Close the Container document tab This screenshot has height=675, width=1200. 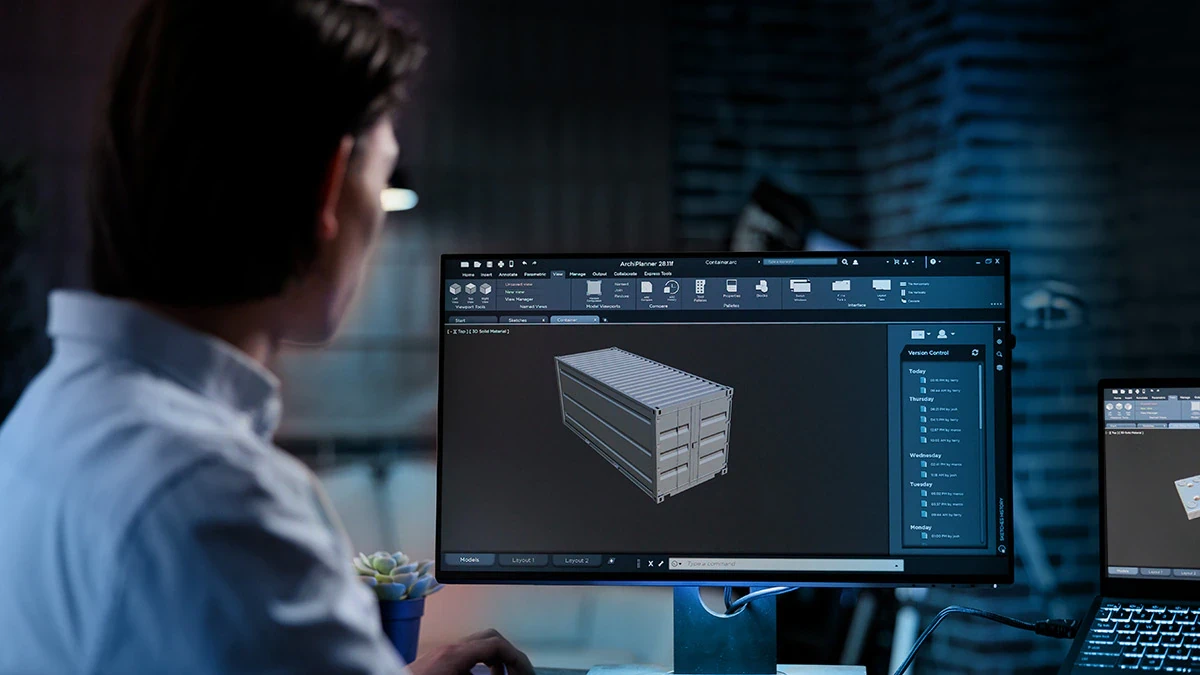(595, 320)
